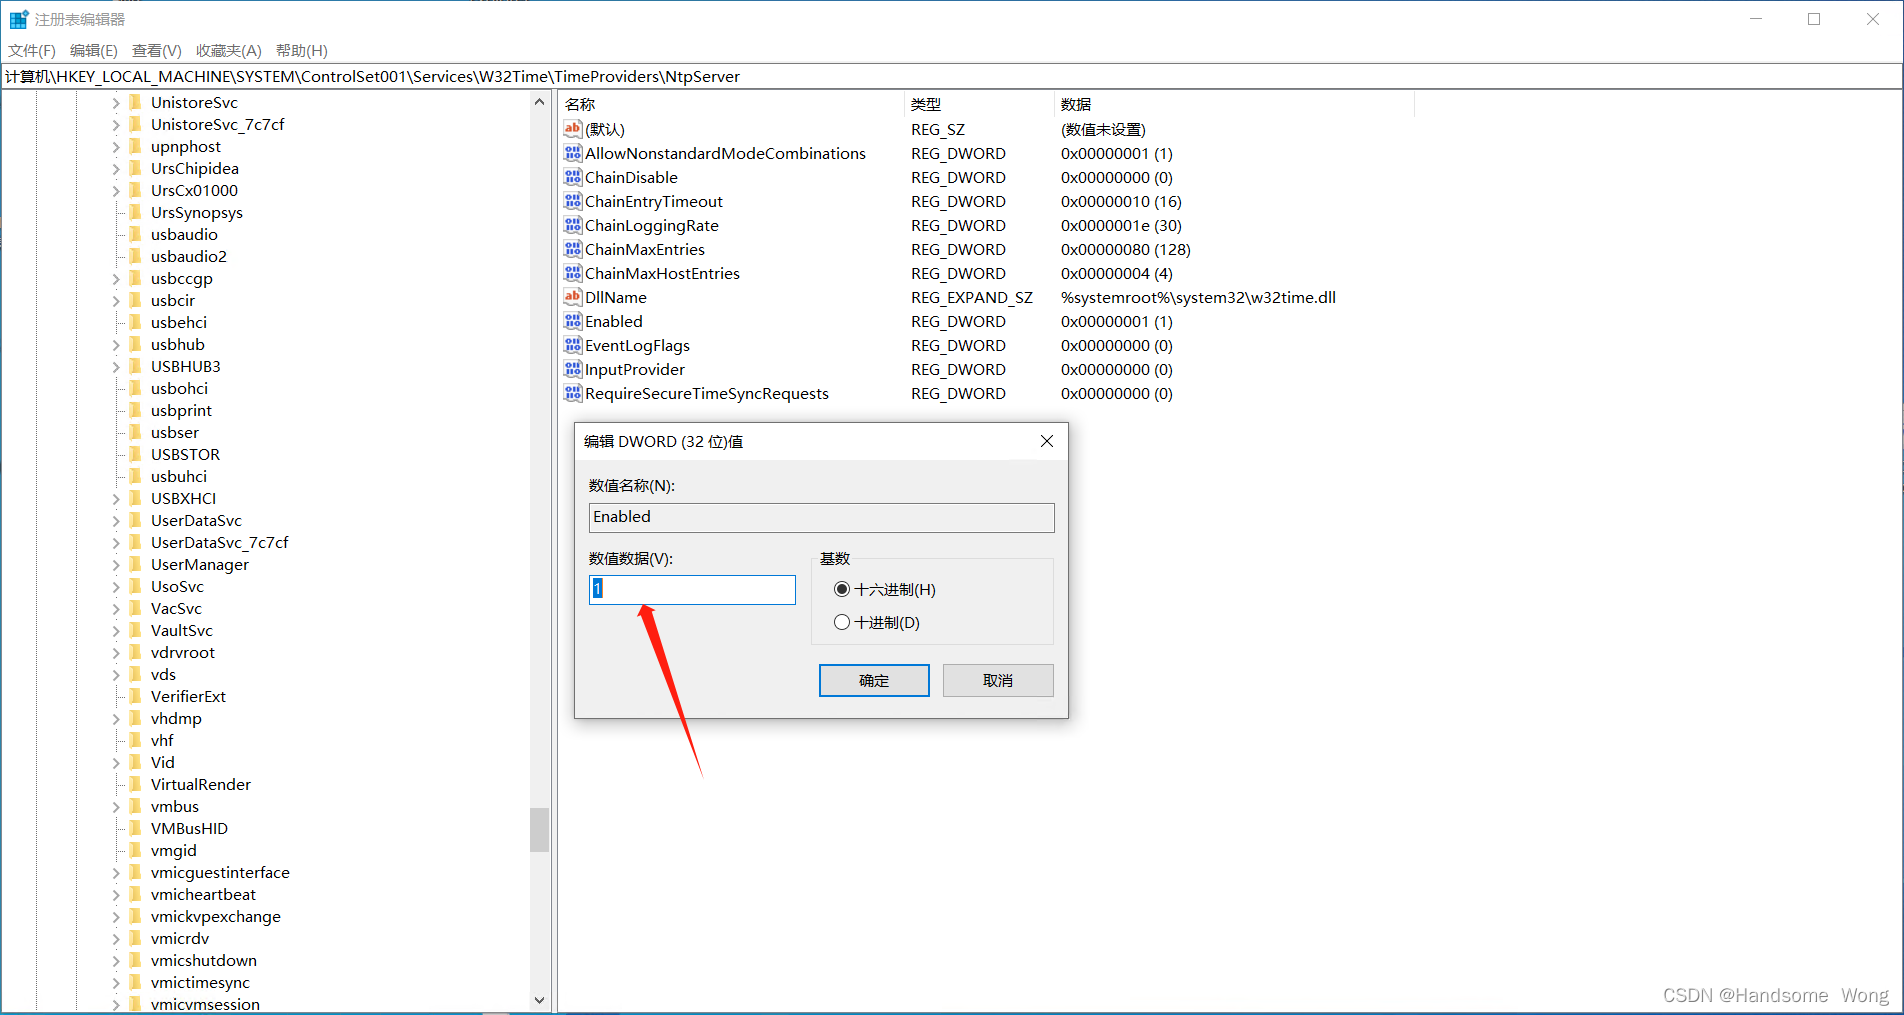Viewport: 1904px width, 1015px height.
Task: Select the UsoSvc key in tree
Action: (177, 586)
